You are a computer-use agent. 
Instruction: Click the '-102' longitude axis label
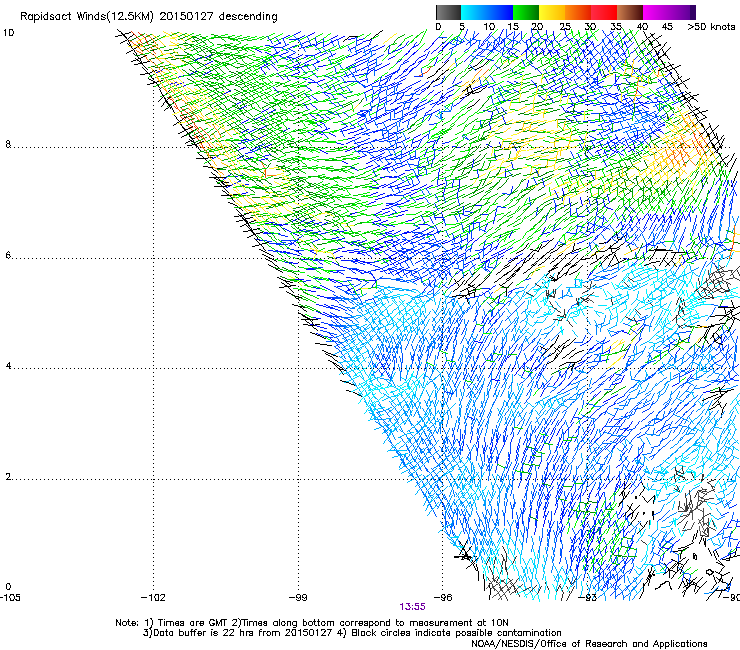pos(153,598)
